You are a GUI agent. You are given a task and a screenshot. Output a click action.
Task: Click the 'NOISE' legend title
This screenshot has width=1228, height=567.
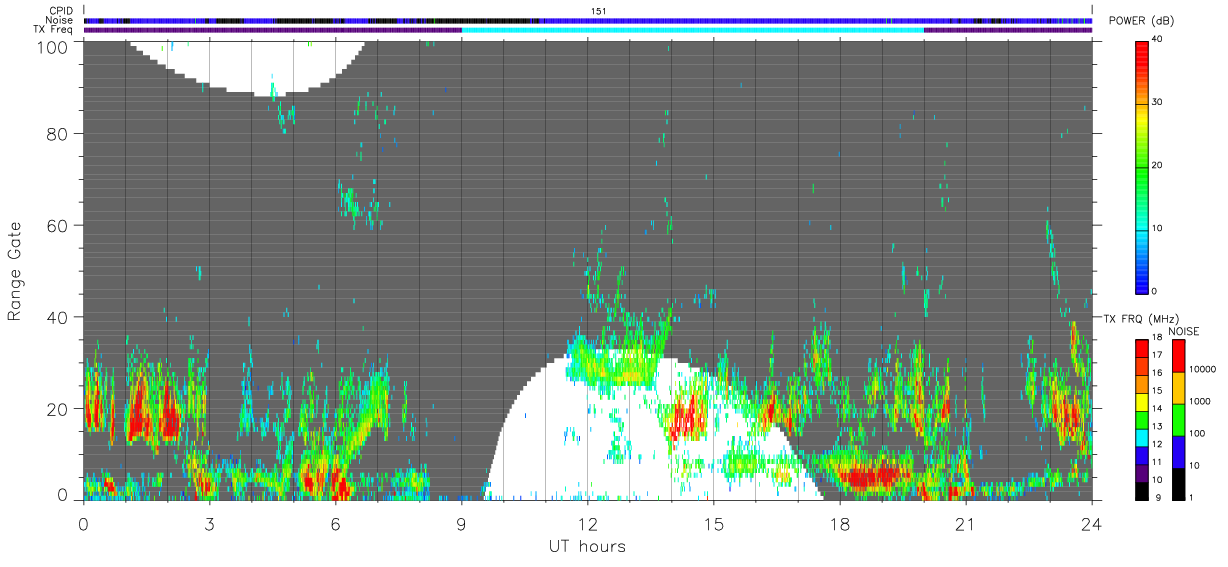coord(1184,331)
